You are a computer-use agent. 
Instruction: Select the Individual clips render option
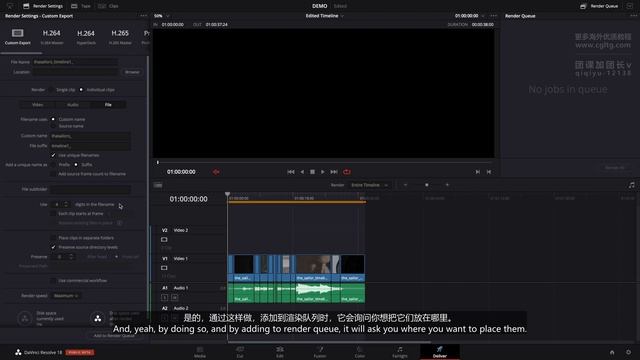point(81,90)
